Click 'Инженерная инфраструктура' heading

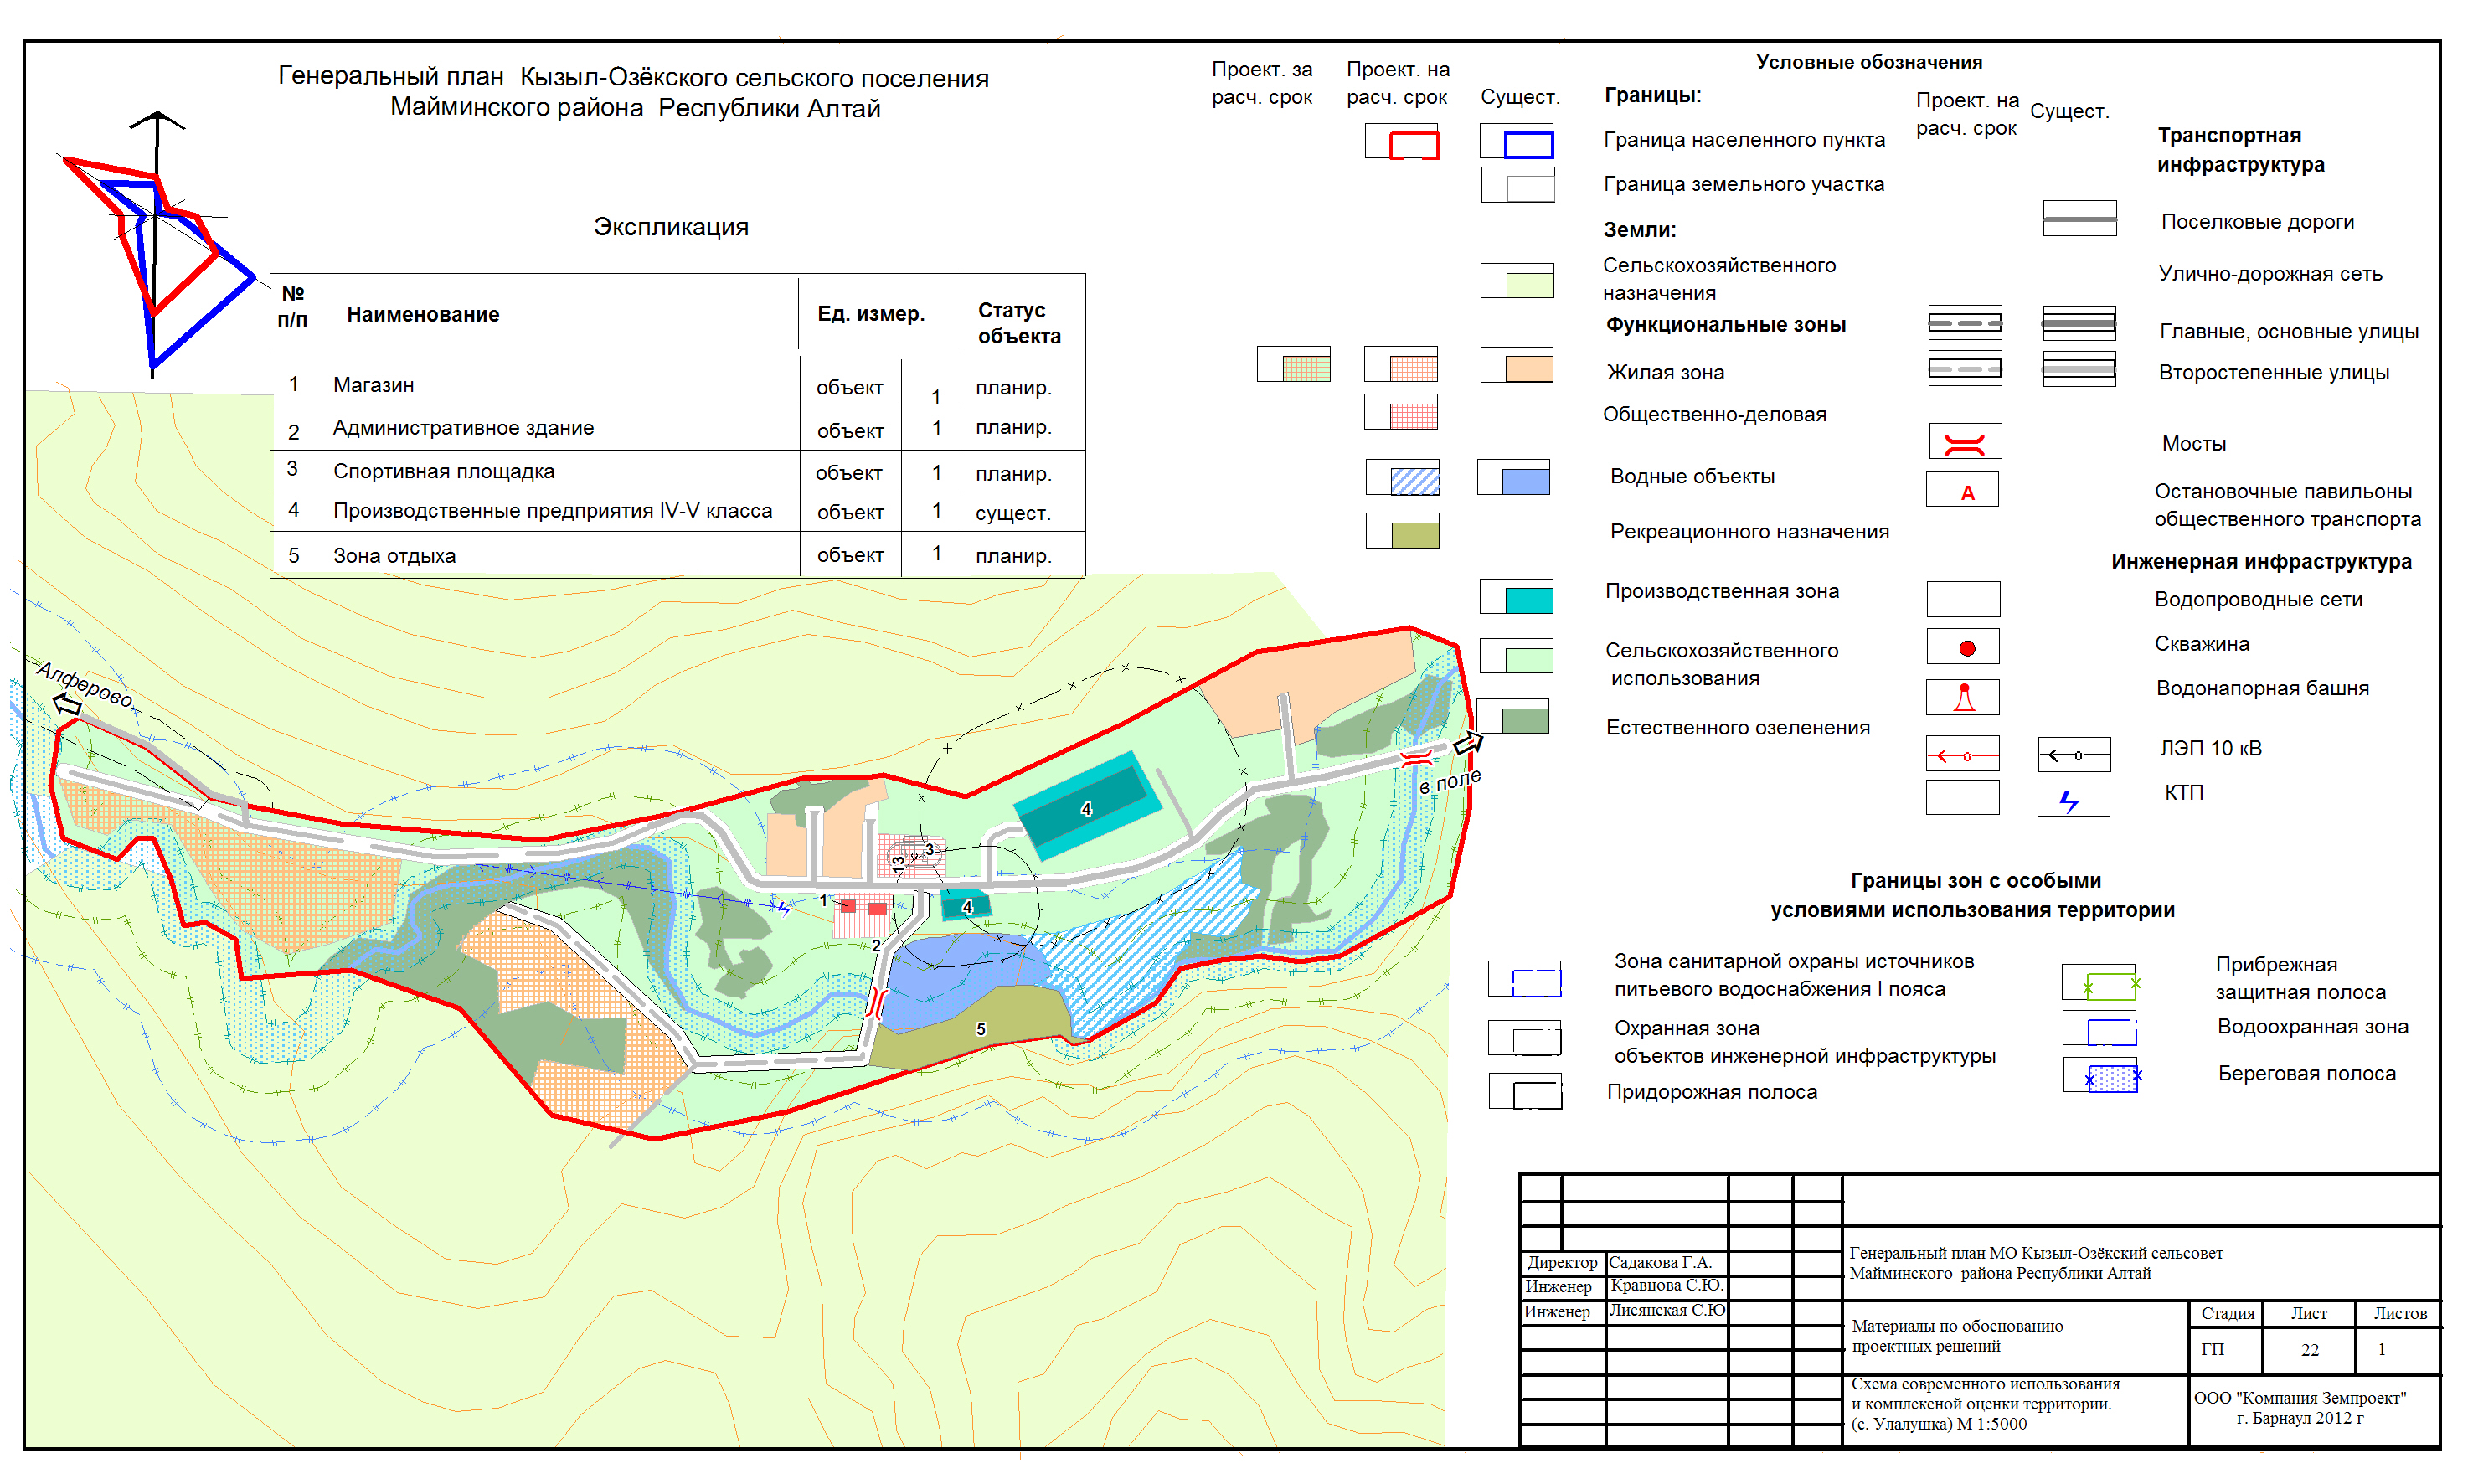tap(2262, 562)
